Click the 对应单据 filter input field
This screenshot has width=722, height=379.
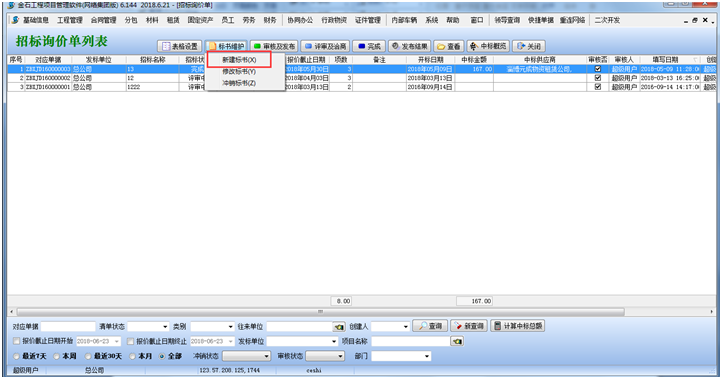68,327
